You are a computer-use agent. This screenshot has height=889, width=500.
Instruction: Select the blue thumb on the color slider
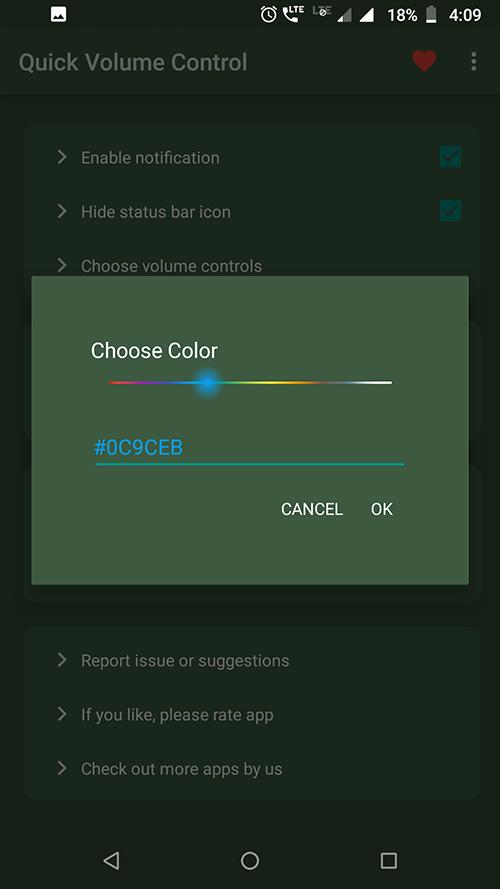click(208, 383)
